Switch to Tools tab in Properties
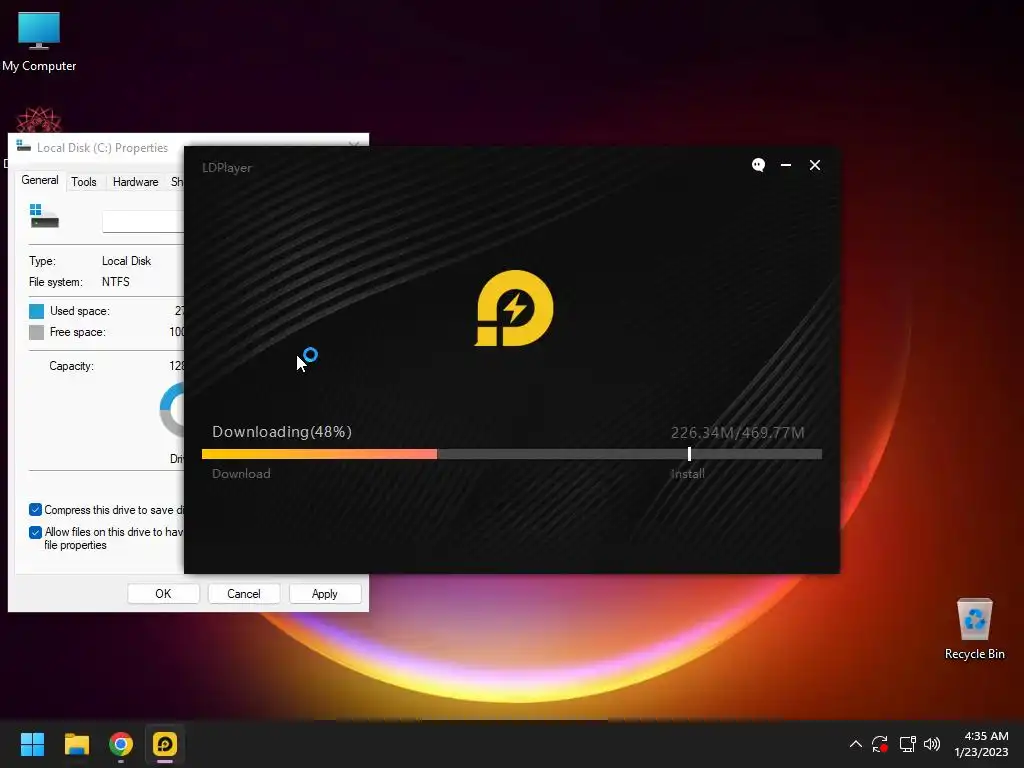Screen dimensions: 1024x768 [84, 182]
